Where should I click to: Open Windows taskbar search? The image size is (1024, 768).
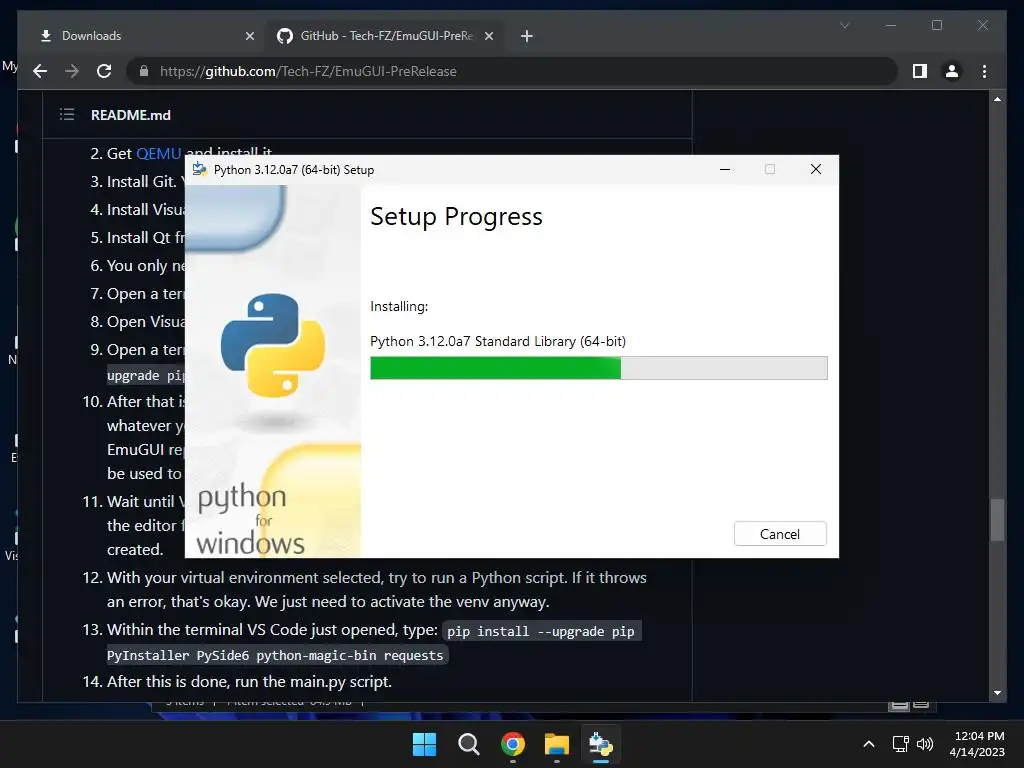pyautogui.click(x=468, y=744)
